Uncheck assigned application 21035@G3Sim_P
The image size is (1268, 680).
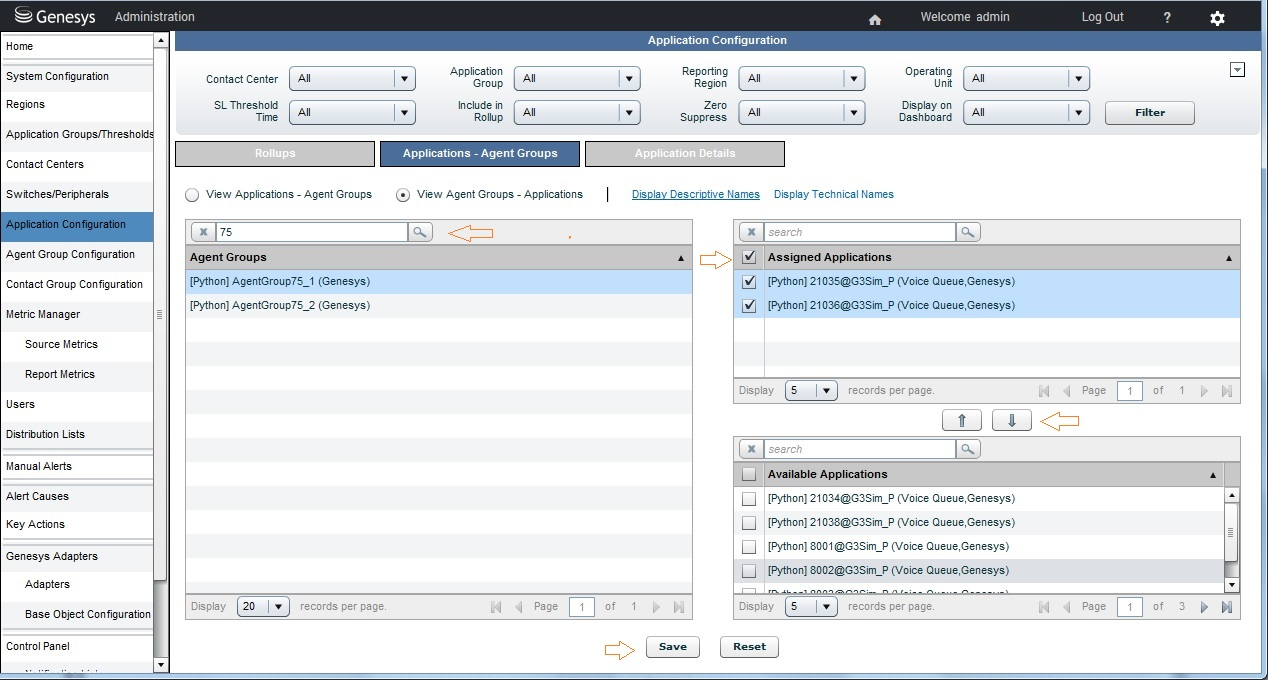749,282
